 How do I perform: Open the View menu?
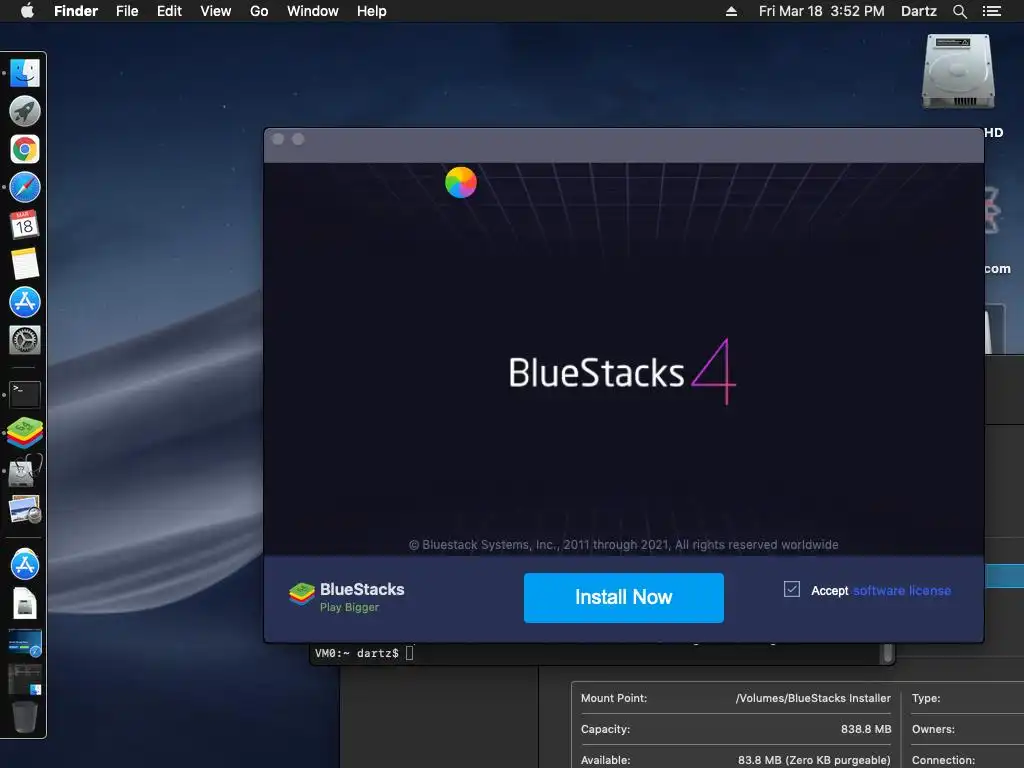pyautogui.click(x=216, y=11)
